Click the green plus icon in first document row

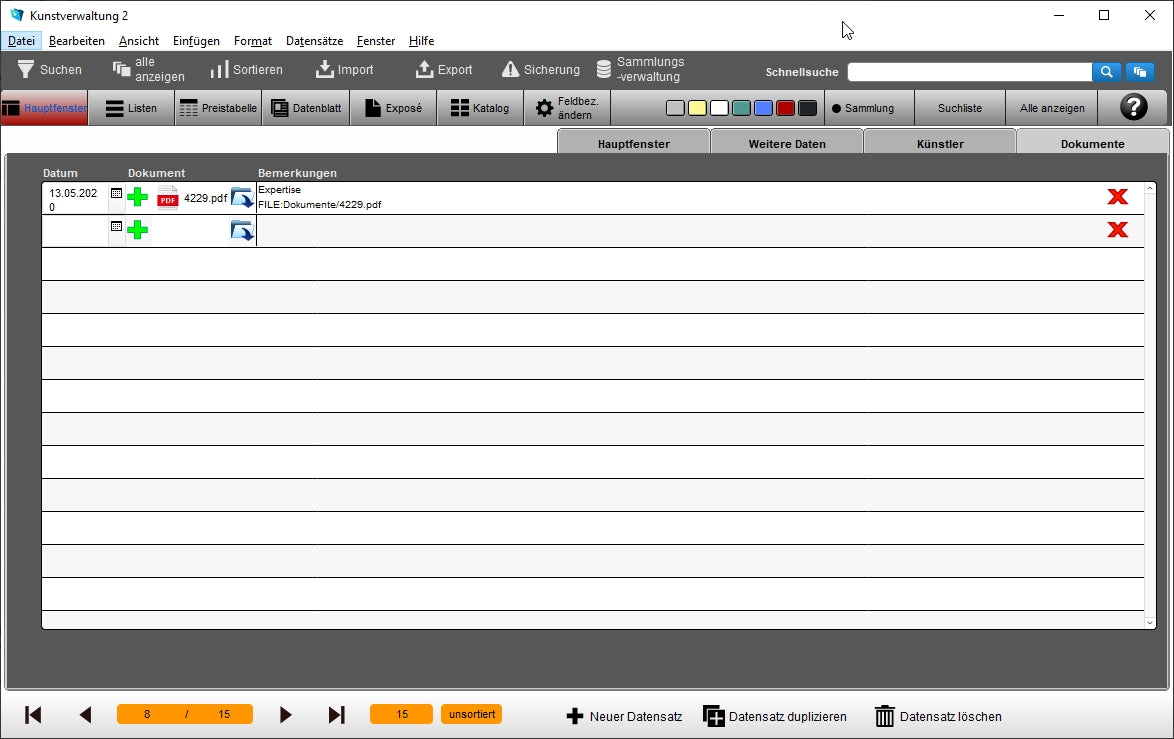click(138, 197)
